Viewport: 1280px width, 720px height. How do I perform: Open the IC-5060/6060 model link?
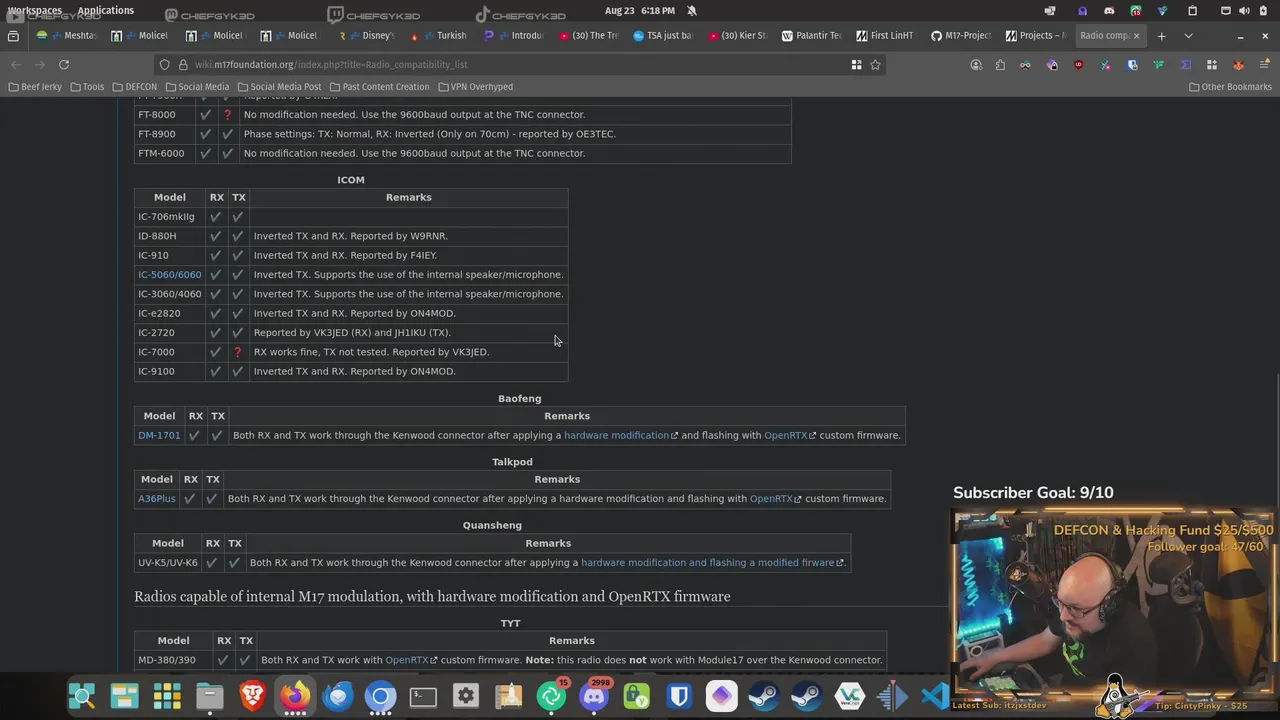click(x=169, y=275)
